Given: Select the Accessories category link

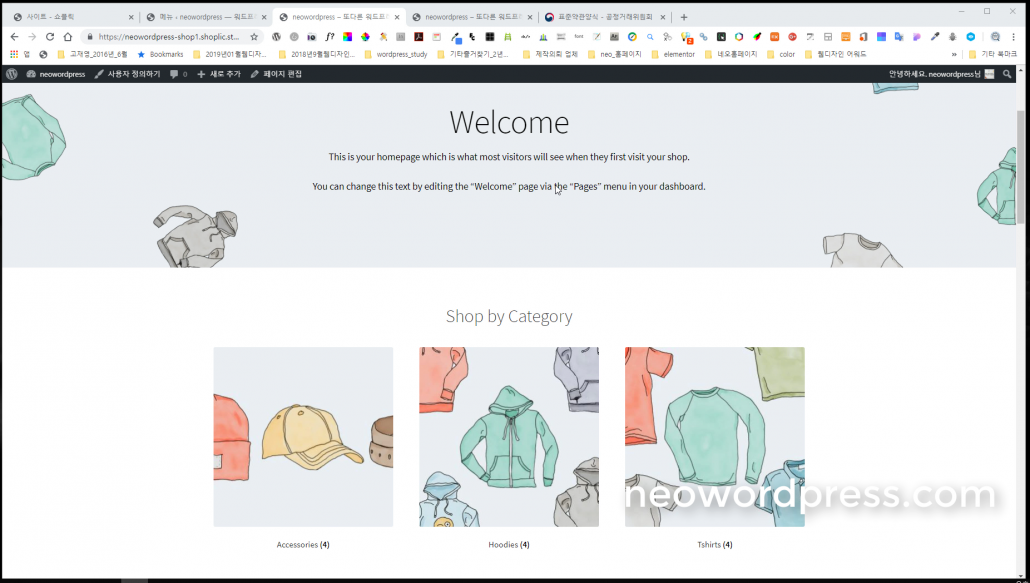Looking at the screenshot, I should 297,545.
